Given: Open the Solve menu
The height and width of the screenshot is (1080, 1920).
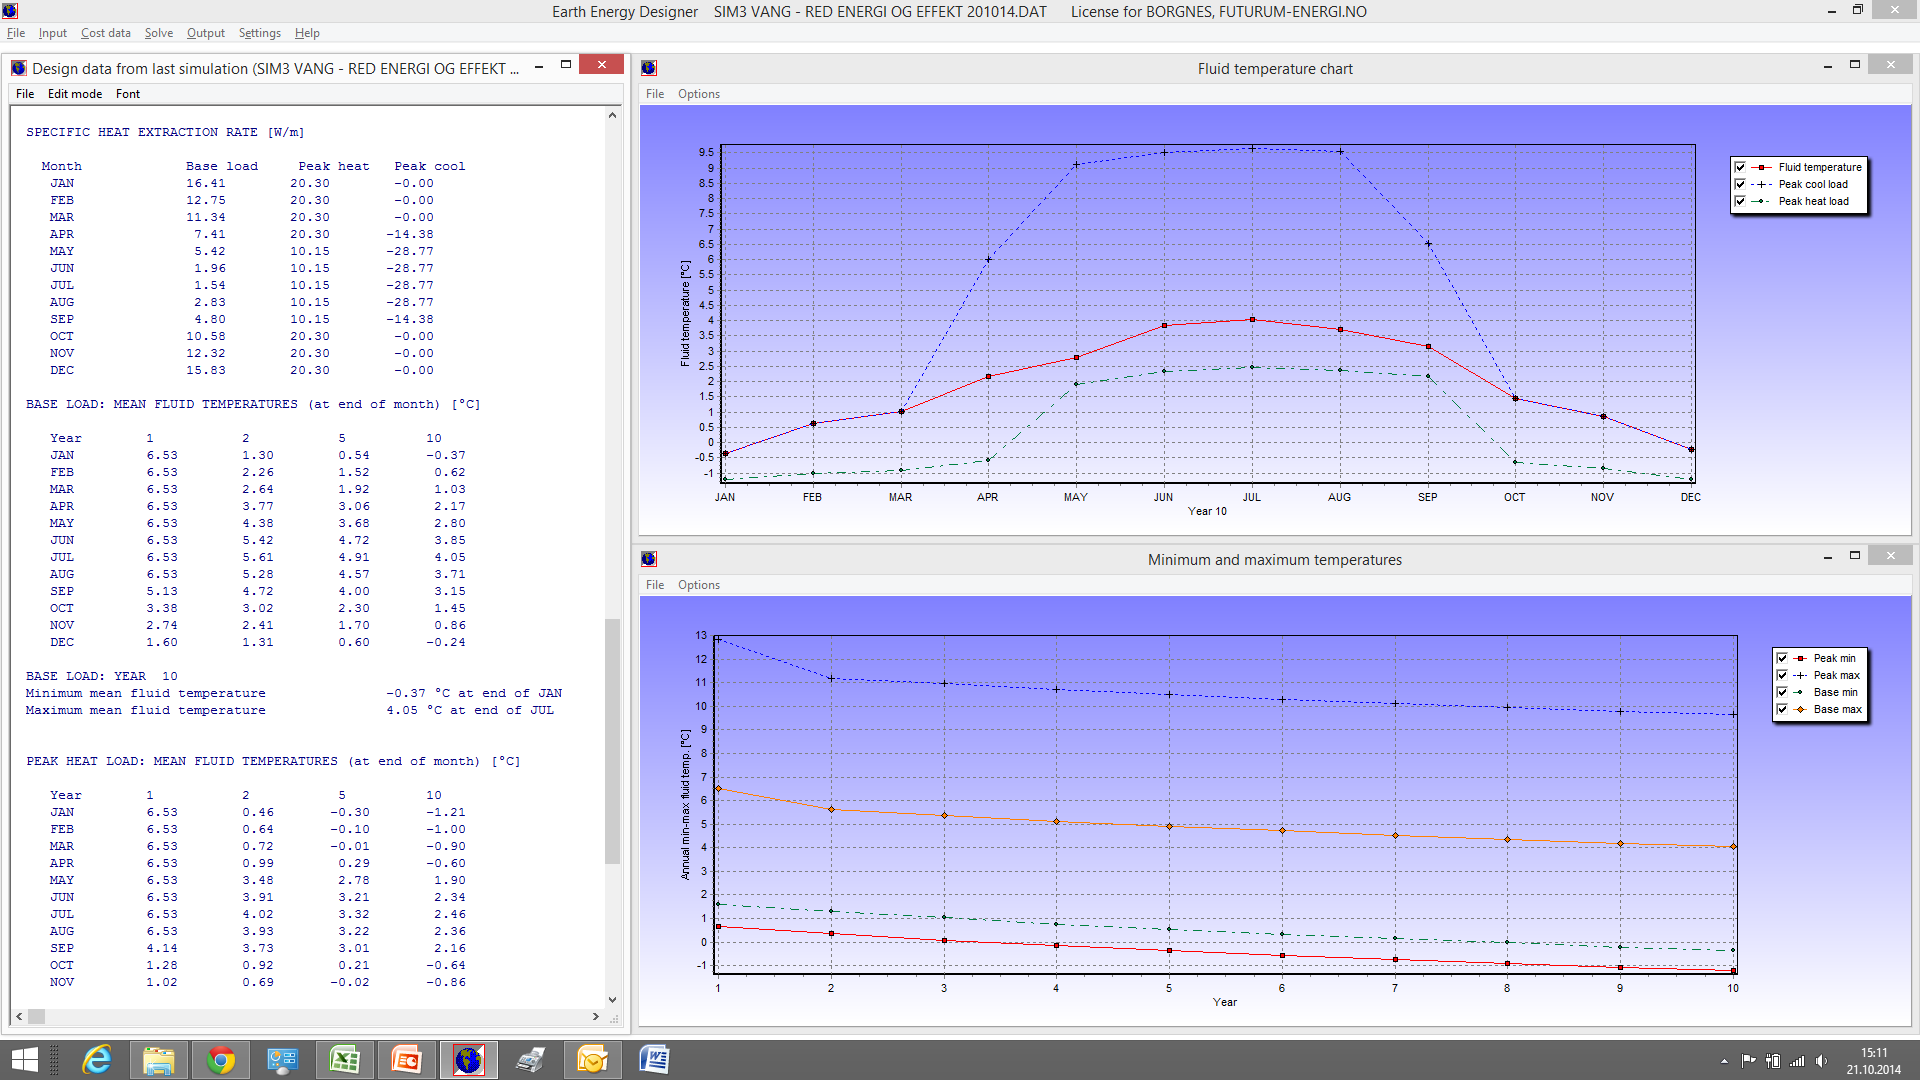Looking at the screenshot, I should pyautogui.click(x=159, y=33).
